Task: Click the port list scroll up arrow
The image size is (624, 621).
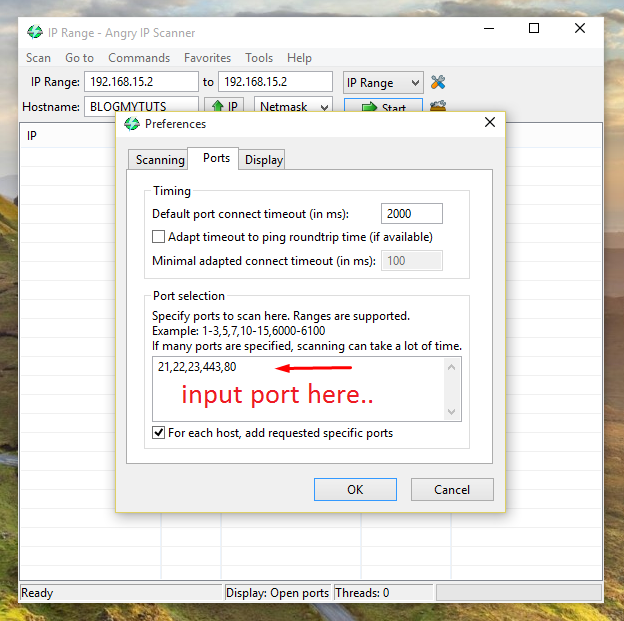Action: point(451,367)
